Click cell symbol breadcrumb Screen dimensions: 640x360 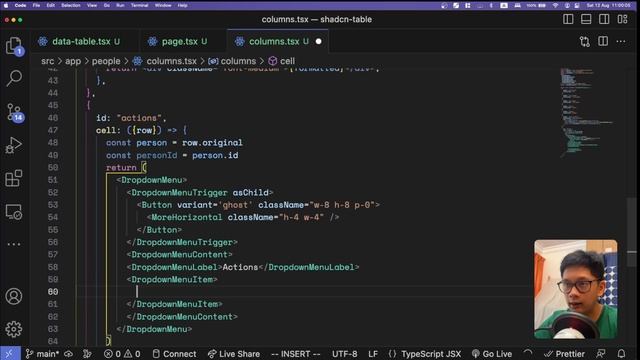(x=287, y=61)
